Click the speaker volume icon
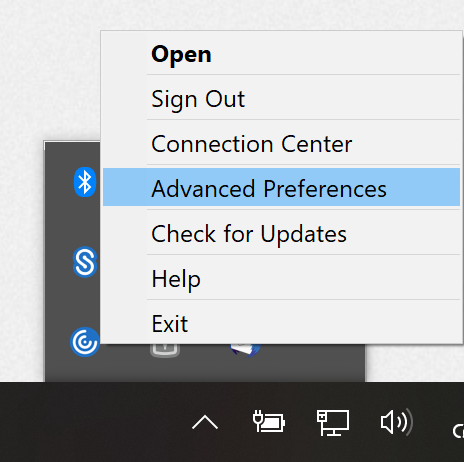Viewport: 464px width, 462px height. click(x=397, y=422)
